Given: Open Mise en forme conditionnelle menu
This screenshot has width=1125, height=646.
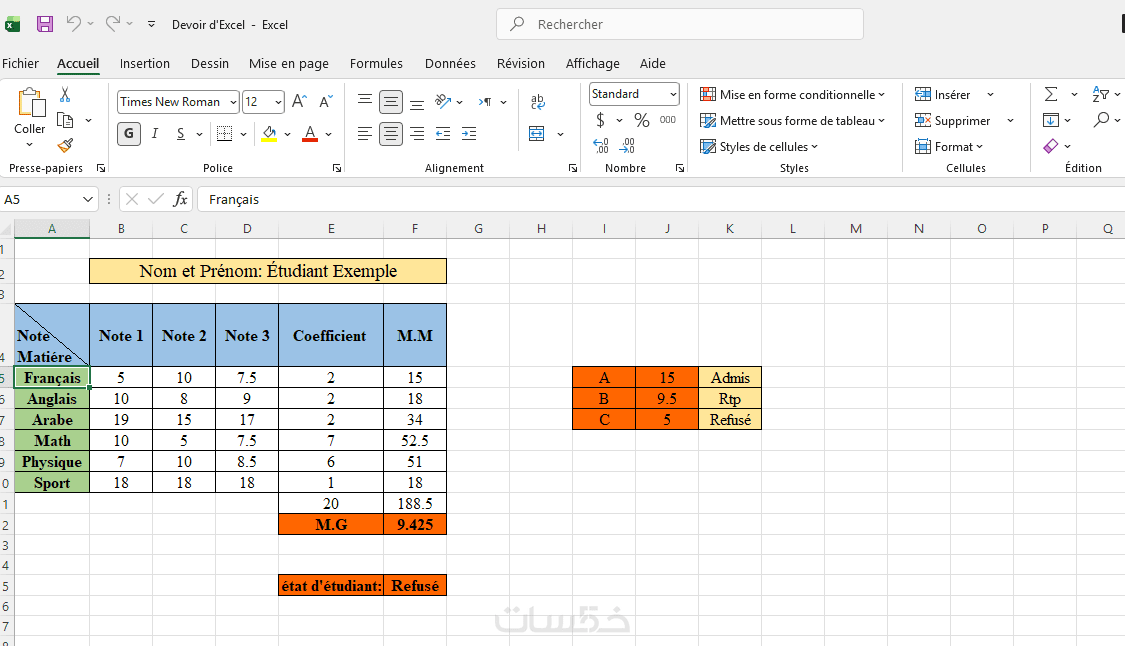Looking at the screenshot, I should click(792, 94).
